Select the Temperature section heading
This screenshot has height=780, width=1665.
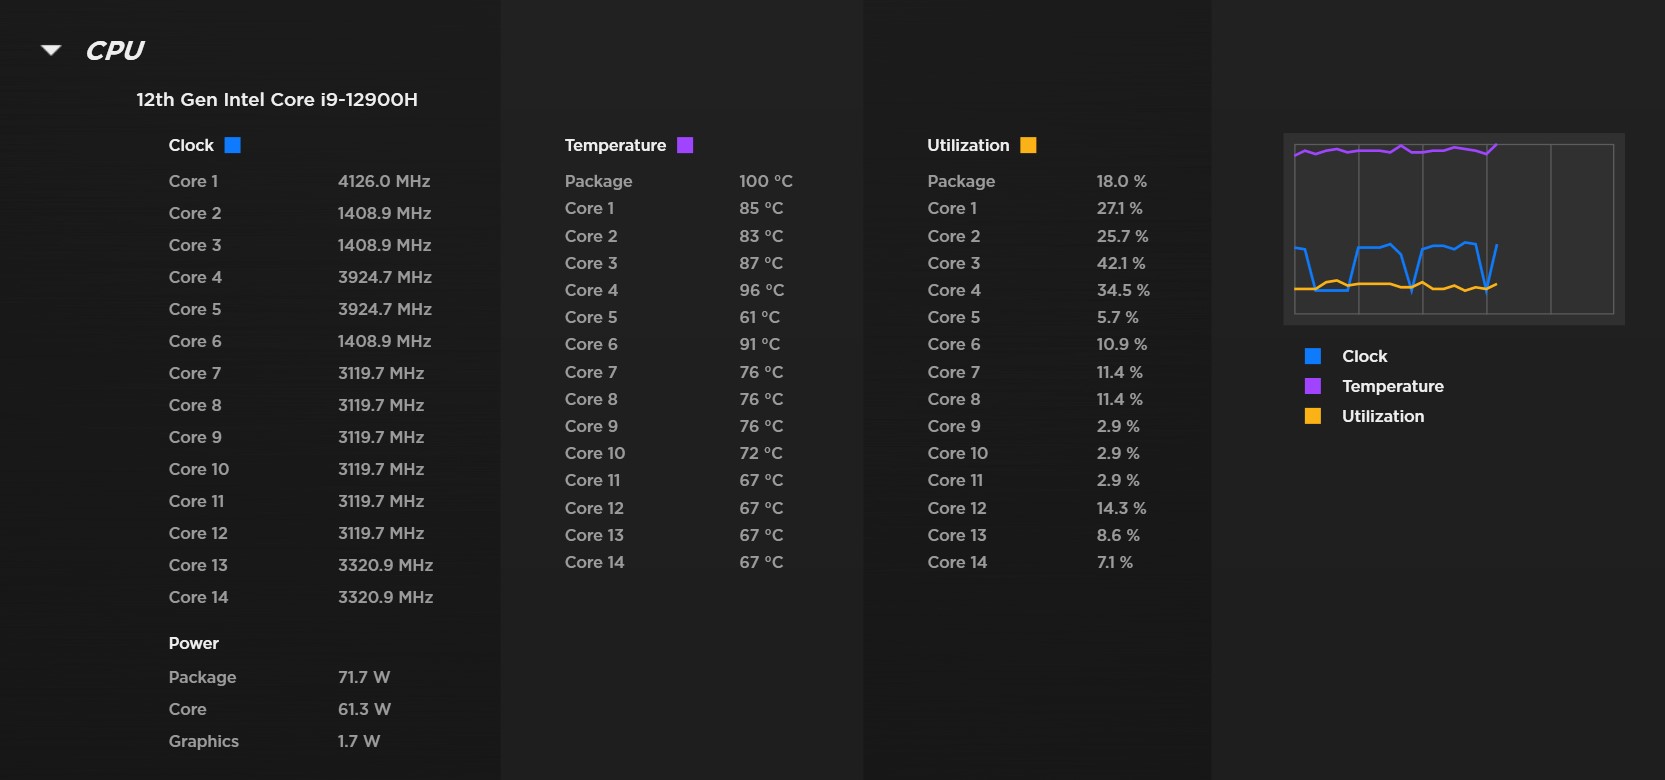(x=615, y=144)
